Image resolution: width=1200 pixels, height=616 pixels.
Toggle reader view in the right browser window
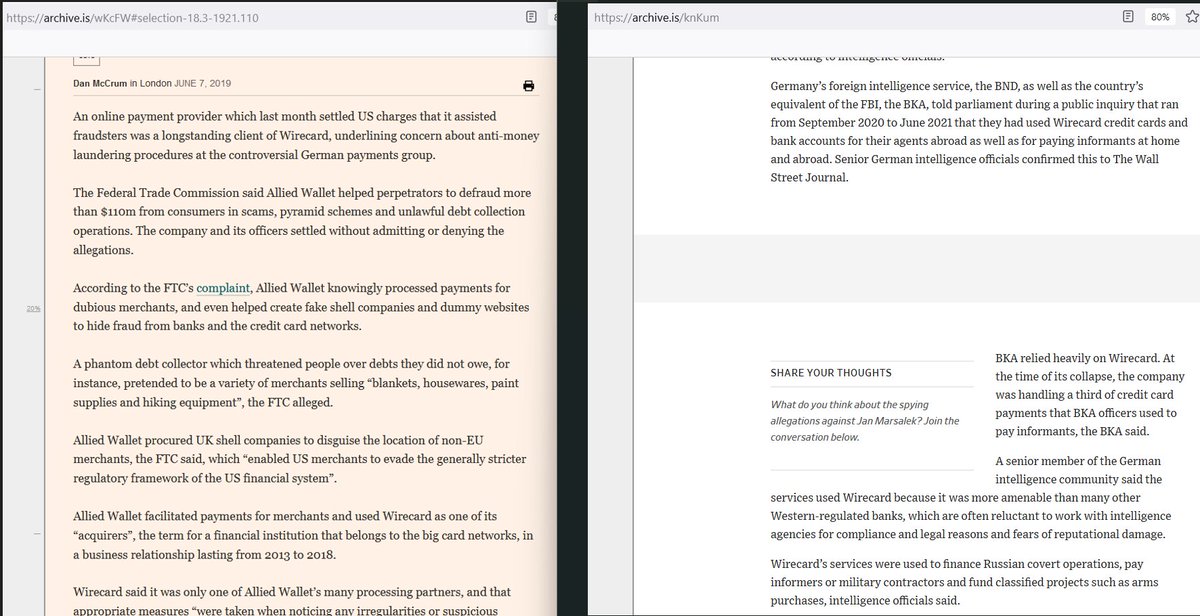[x=1128, y=17]
